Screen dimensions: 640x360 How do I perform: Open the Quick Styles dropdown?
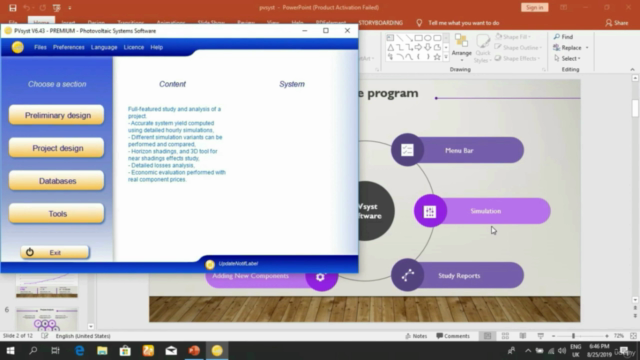pos(482,48)
